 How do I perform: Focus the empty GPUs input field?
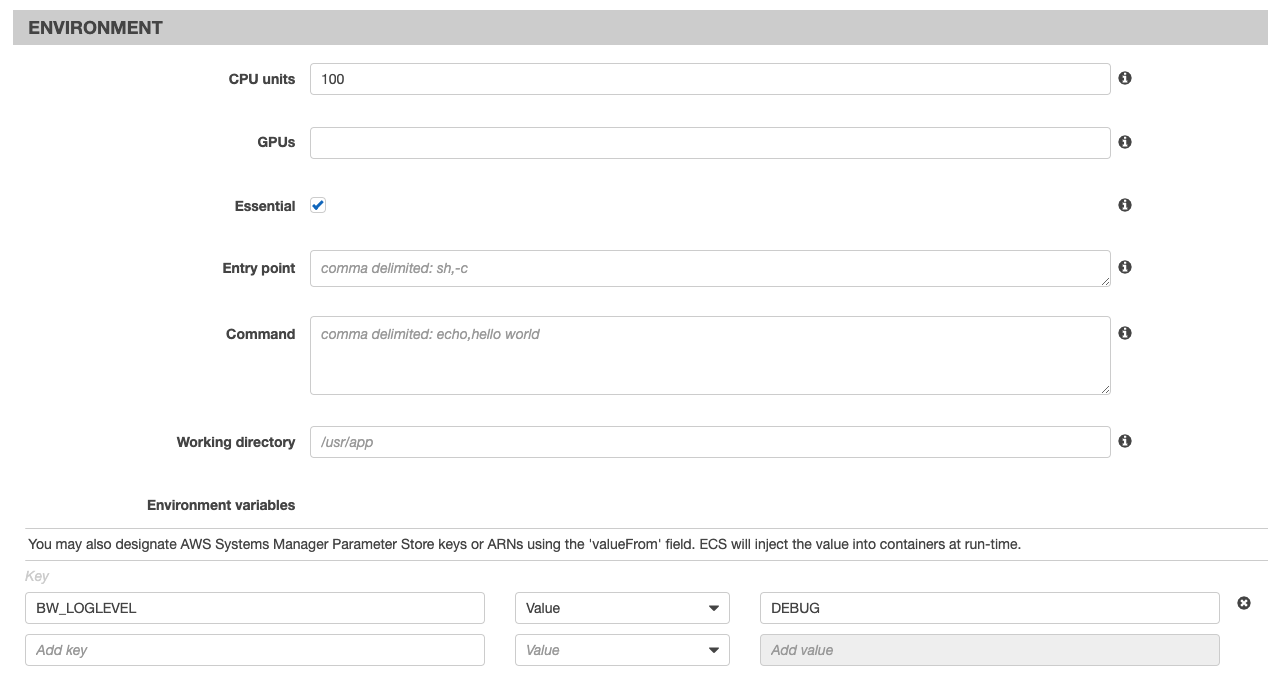pyautogui.click(x=710, y=143)
